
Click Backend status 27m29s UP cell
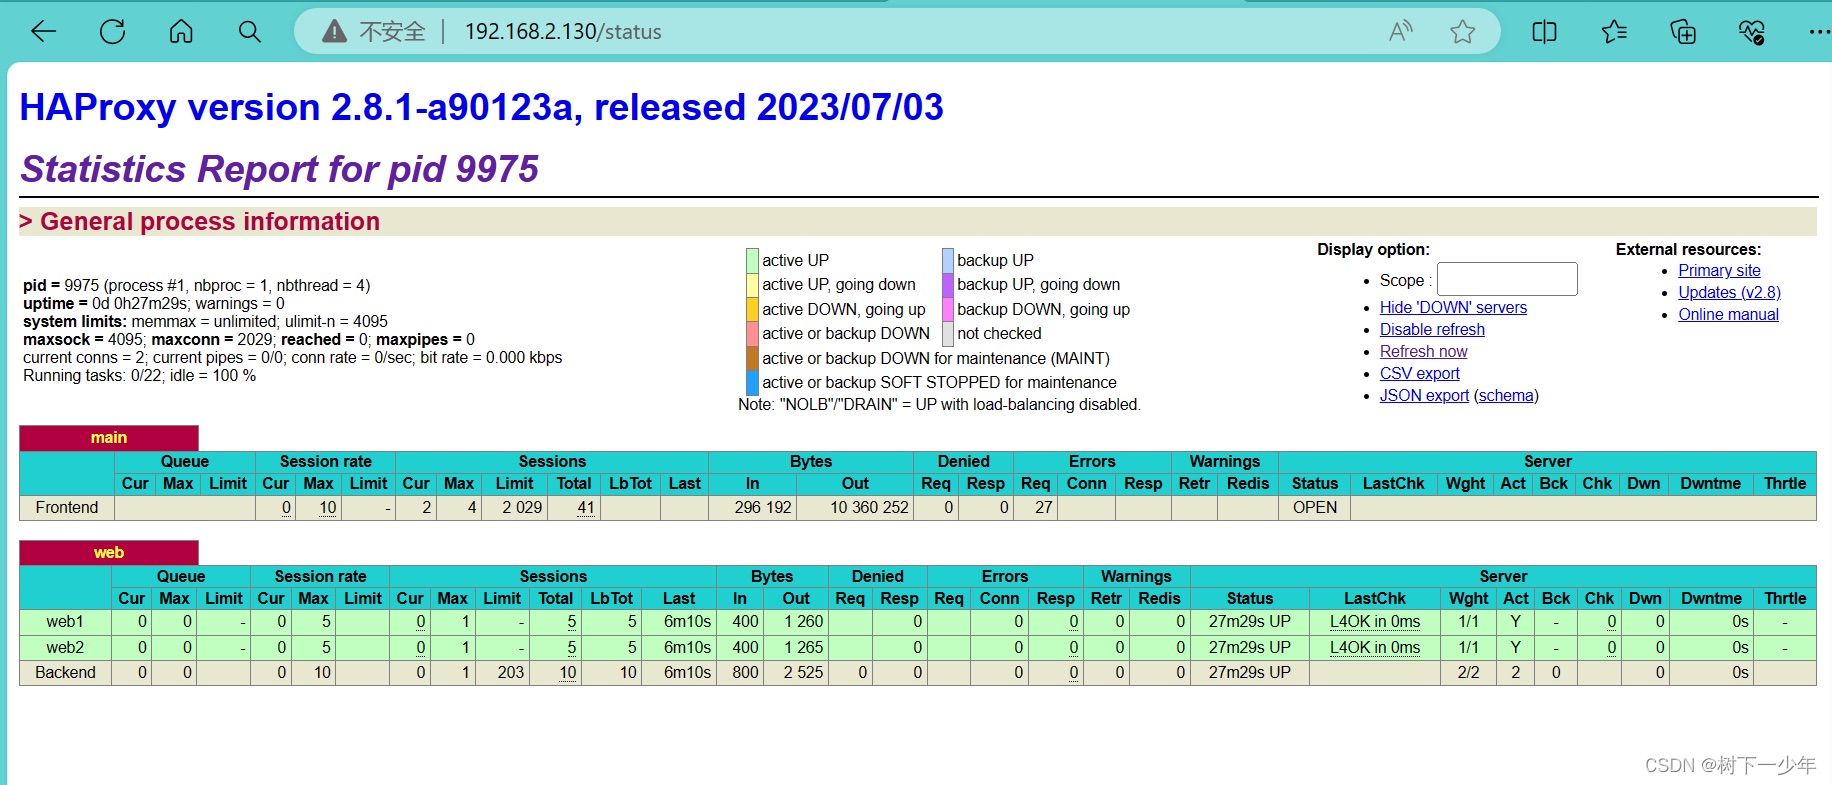(1249, 672)
